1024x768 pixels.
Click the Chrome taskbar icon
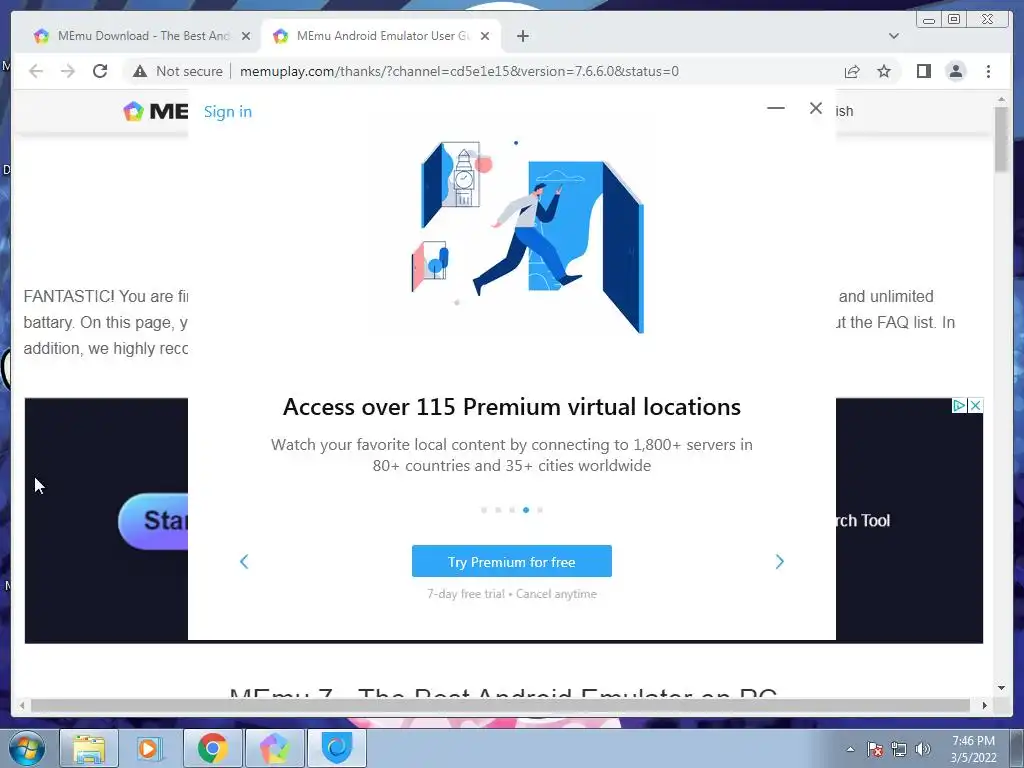[x=212, y=748]
